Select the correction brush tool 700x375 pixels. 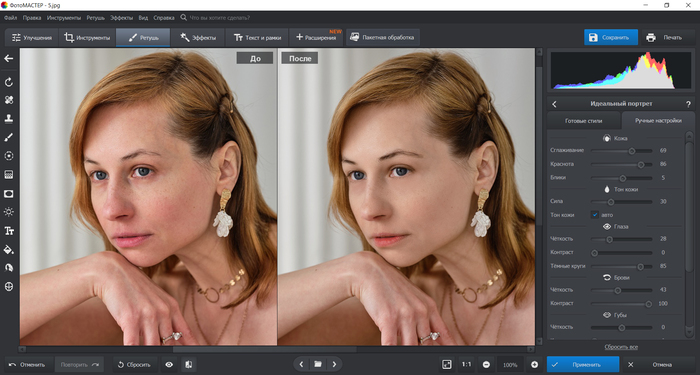[9, 138]
